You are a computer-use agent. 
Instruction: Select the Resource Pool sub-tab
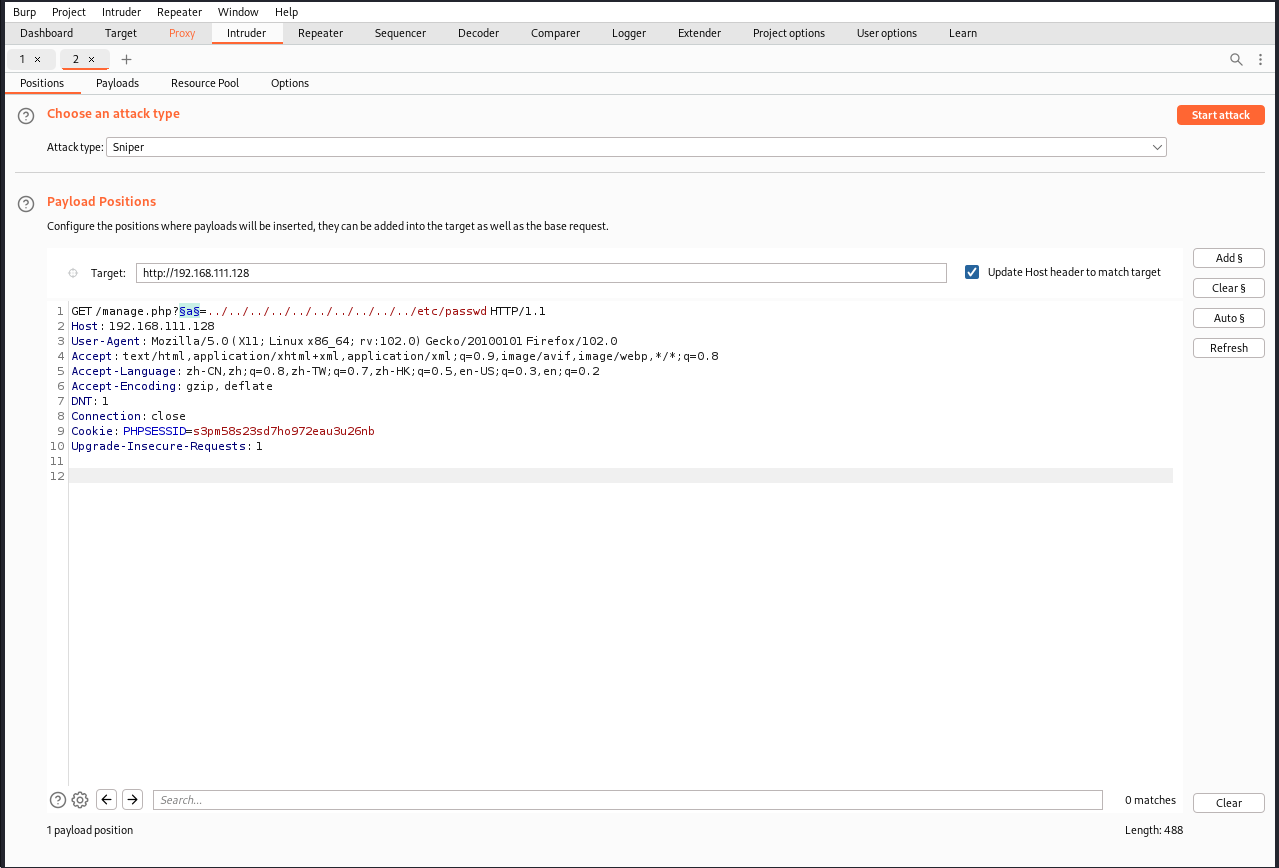205,83
